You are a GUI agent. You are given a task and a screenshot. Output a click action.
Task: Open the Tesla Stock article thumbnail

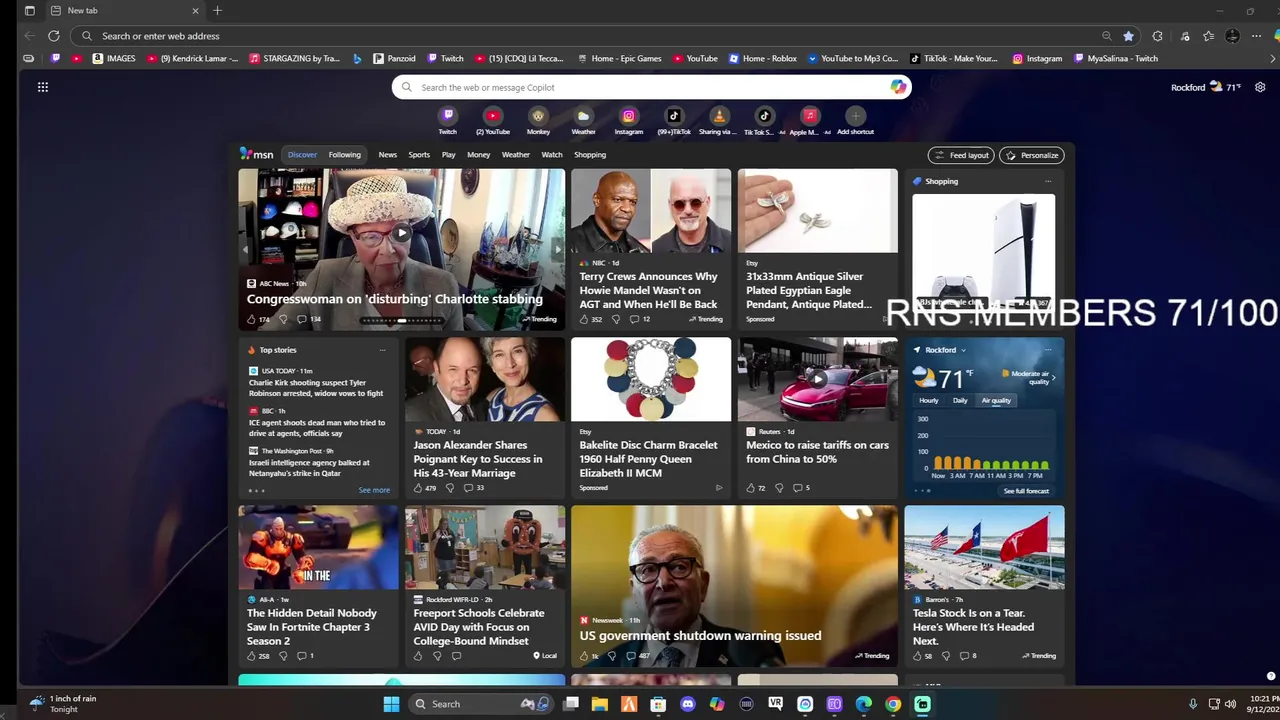pyautogui.click(x=984, y=547)
